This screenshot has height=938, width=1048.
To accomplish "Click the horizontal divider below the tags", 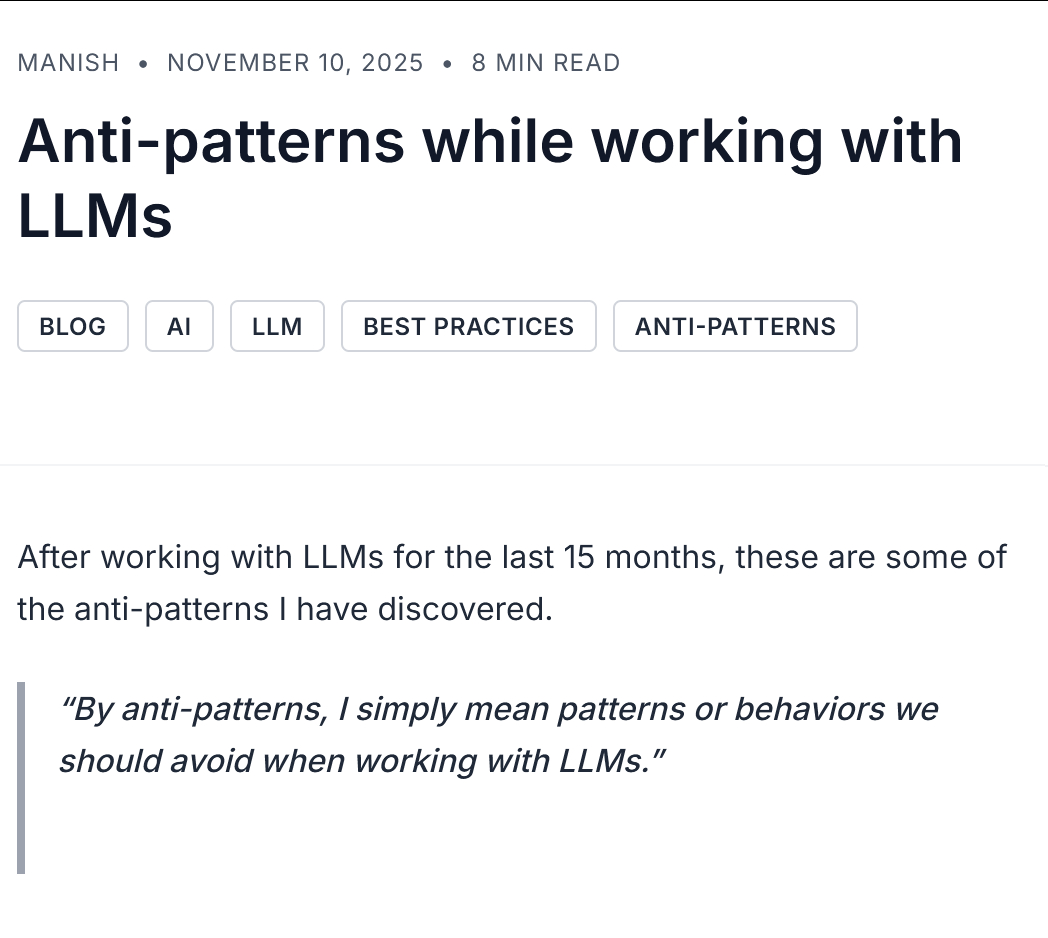I will coord(524,464).
